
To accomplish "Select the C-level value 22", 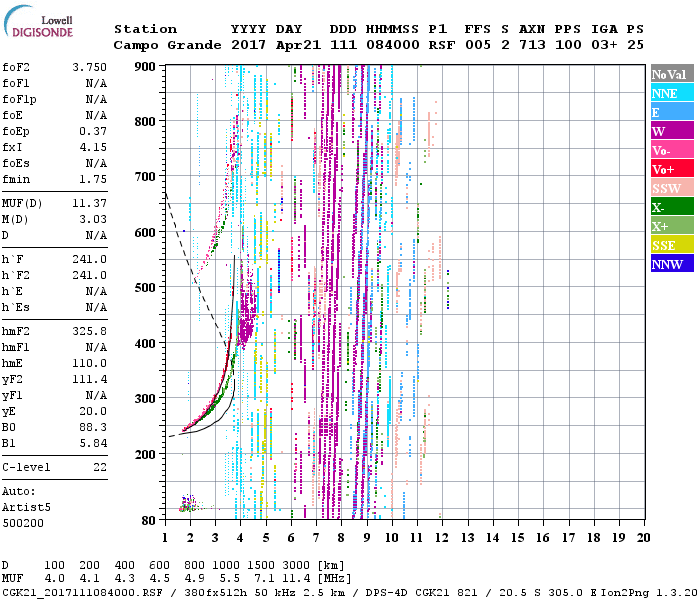I will (100, 467).
